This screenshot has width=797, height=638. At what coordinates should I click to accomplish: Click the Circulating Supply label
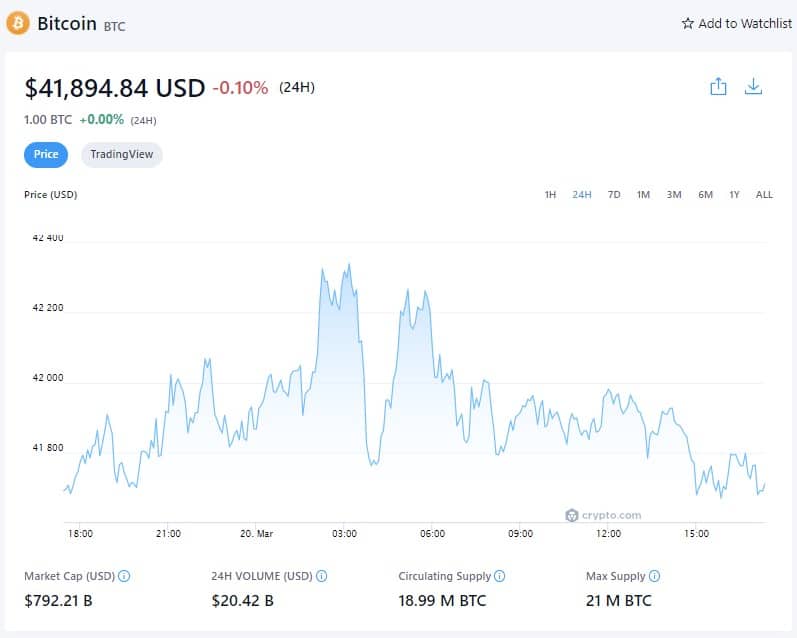(x=445, y=576)
